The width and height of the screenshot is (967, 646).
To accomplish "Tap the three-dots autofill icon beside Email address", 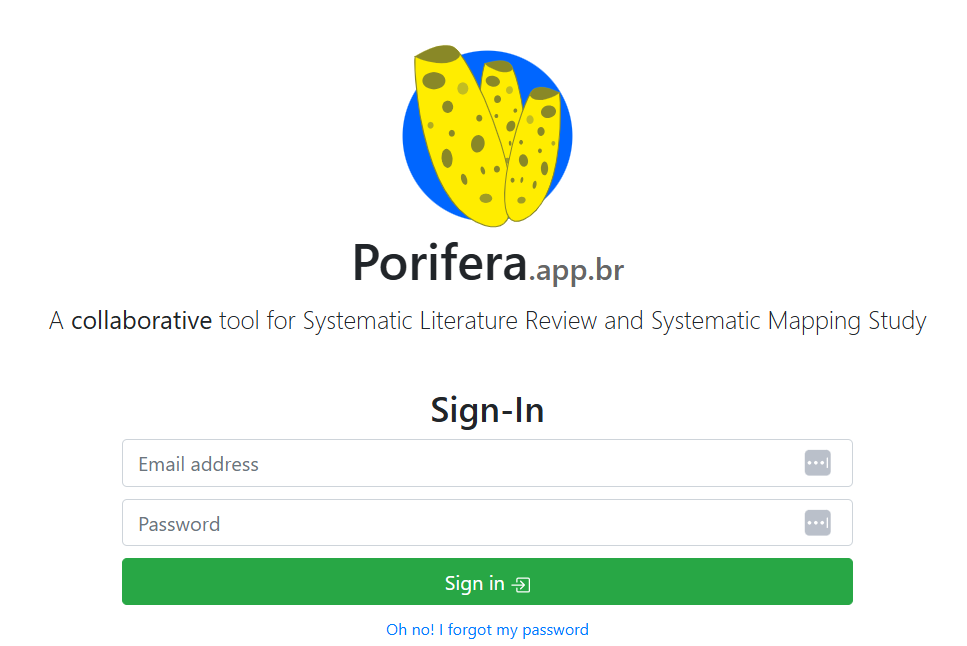I will point(817,462).
